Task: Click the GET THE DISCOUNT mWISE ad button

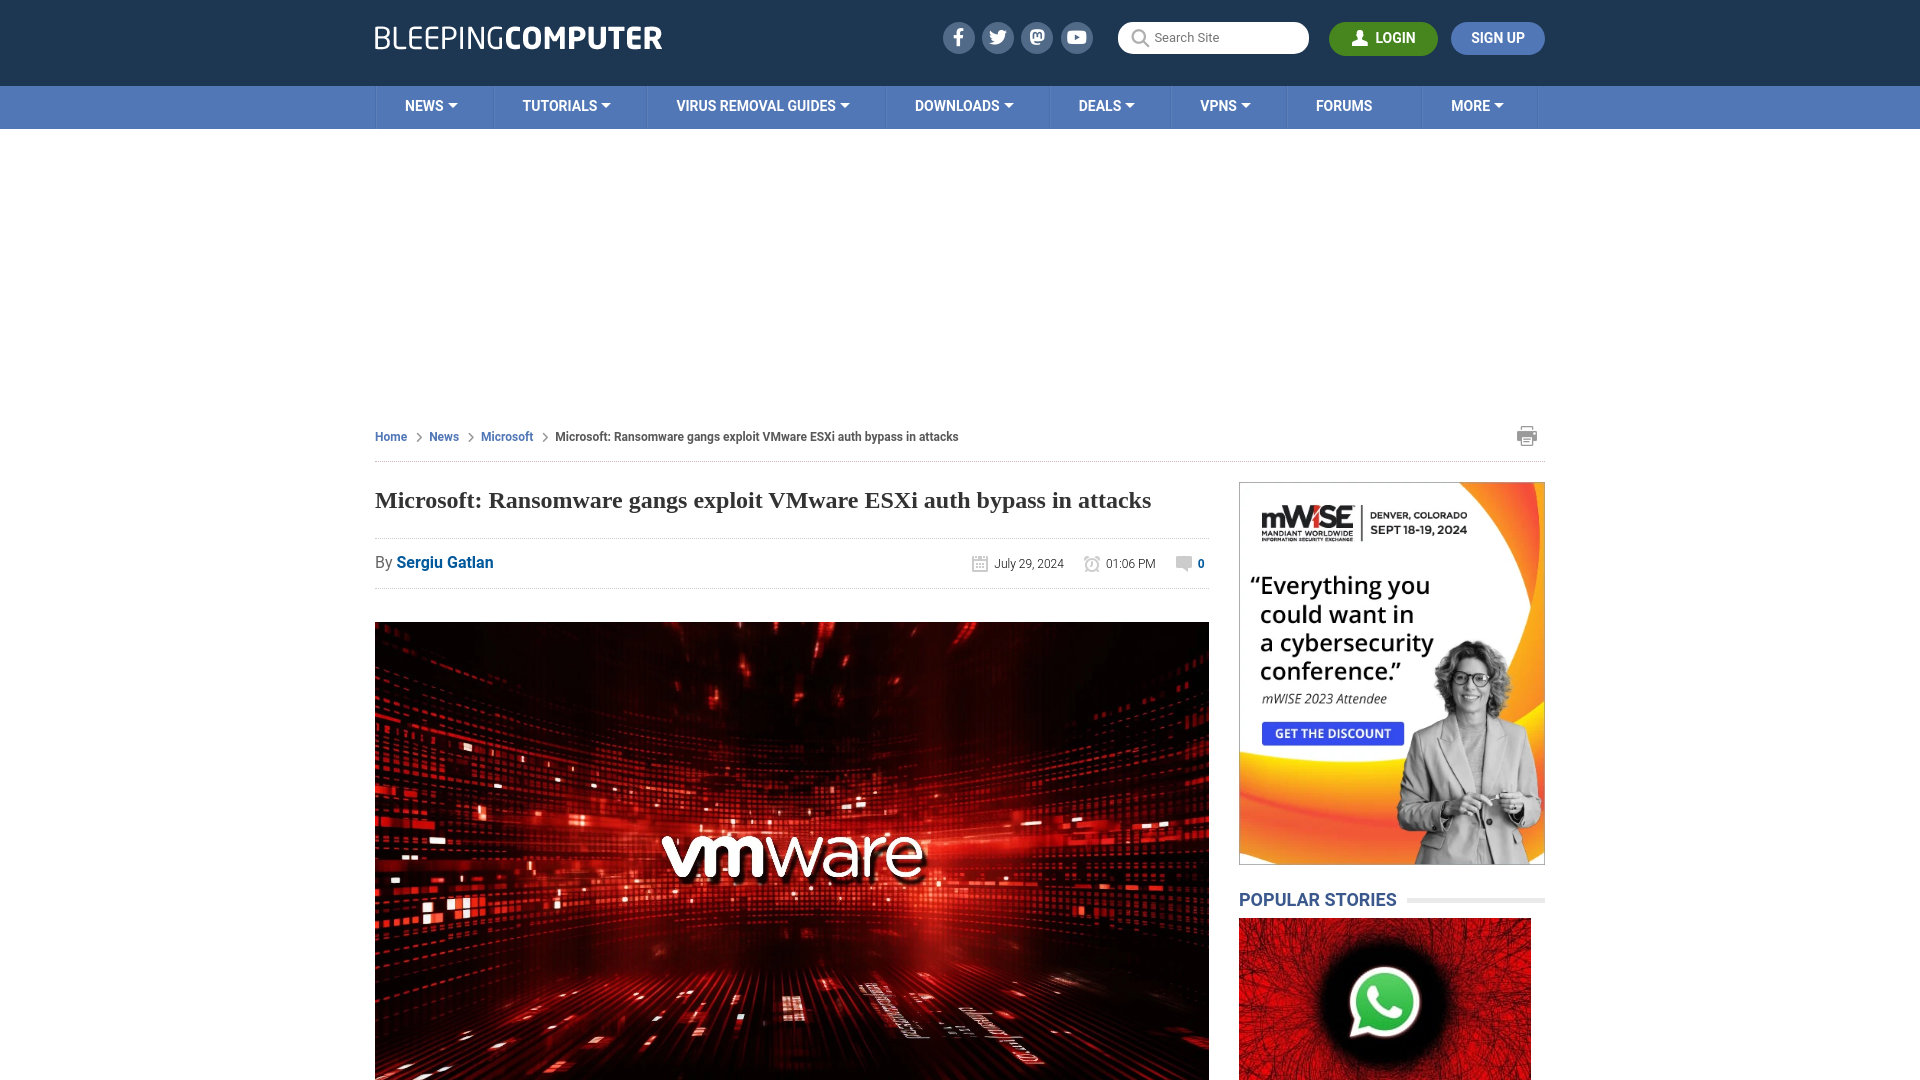Action: coord(1333,733)
